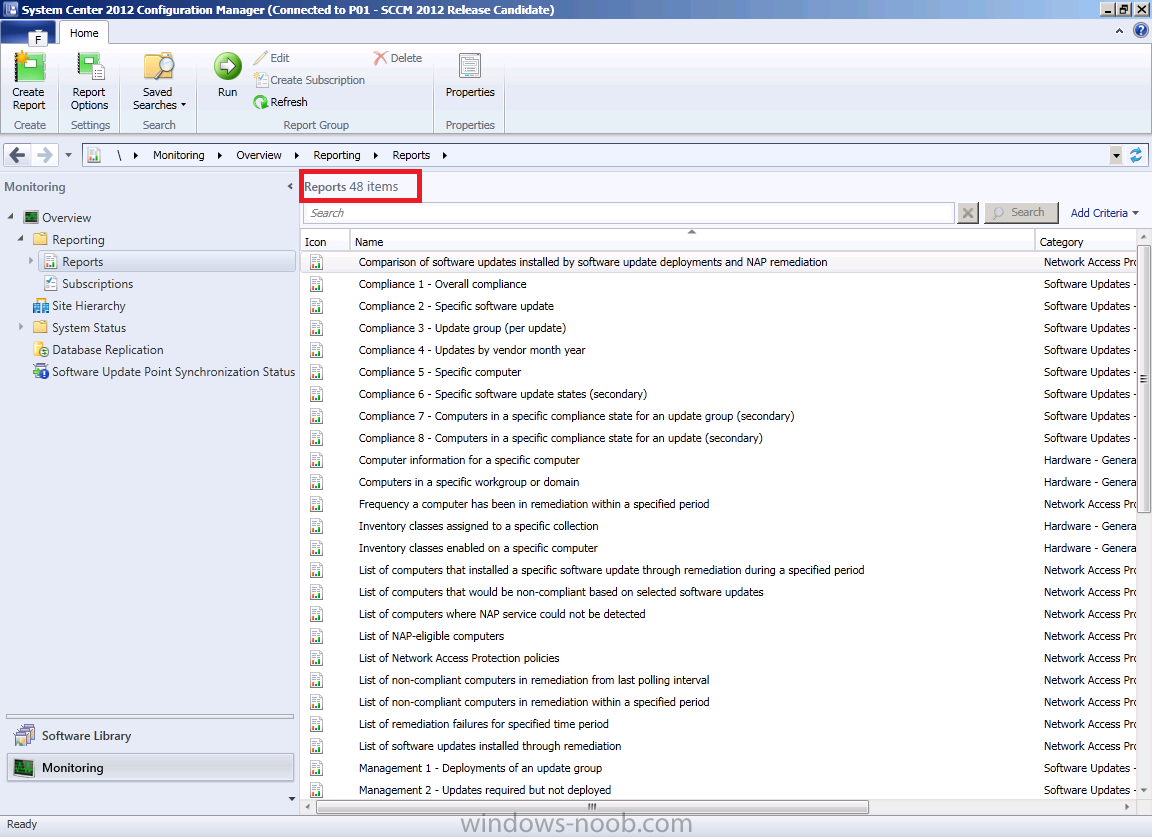The width and height of the screenshot is (1152, 838).
Task: Switch to the Software Library workspace
Action: [x=150, y=735]
